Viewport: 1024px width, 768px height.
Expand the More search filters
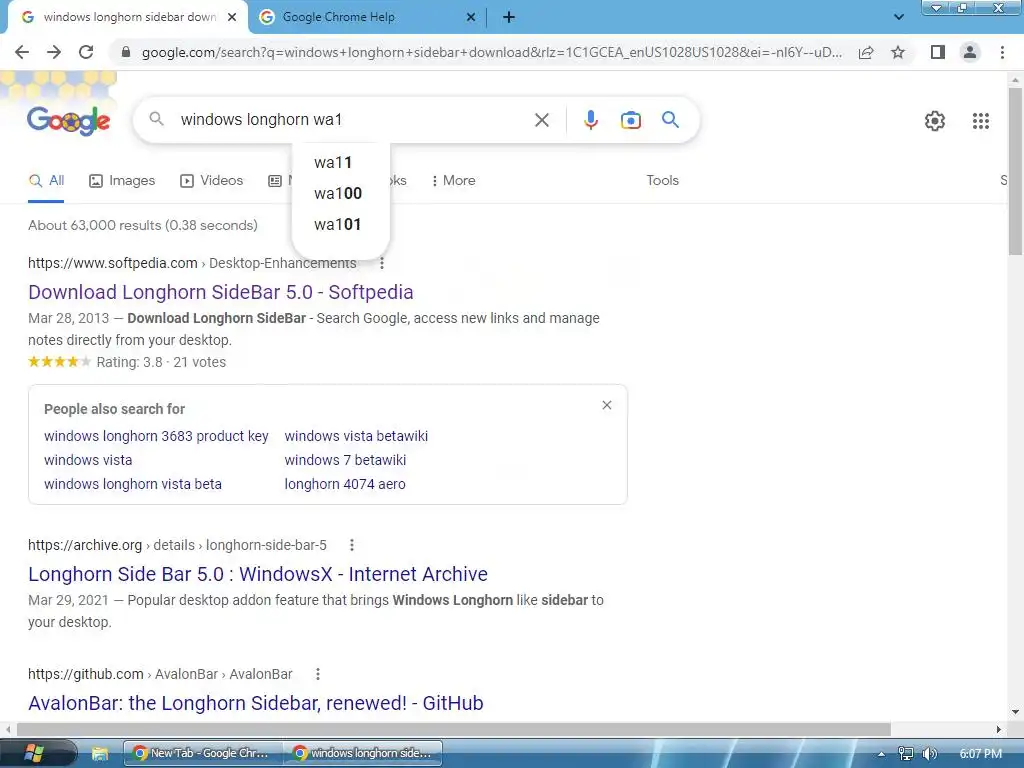coord(453,181)
